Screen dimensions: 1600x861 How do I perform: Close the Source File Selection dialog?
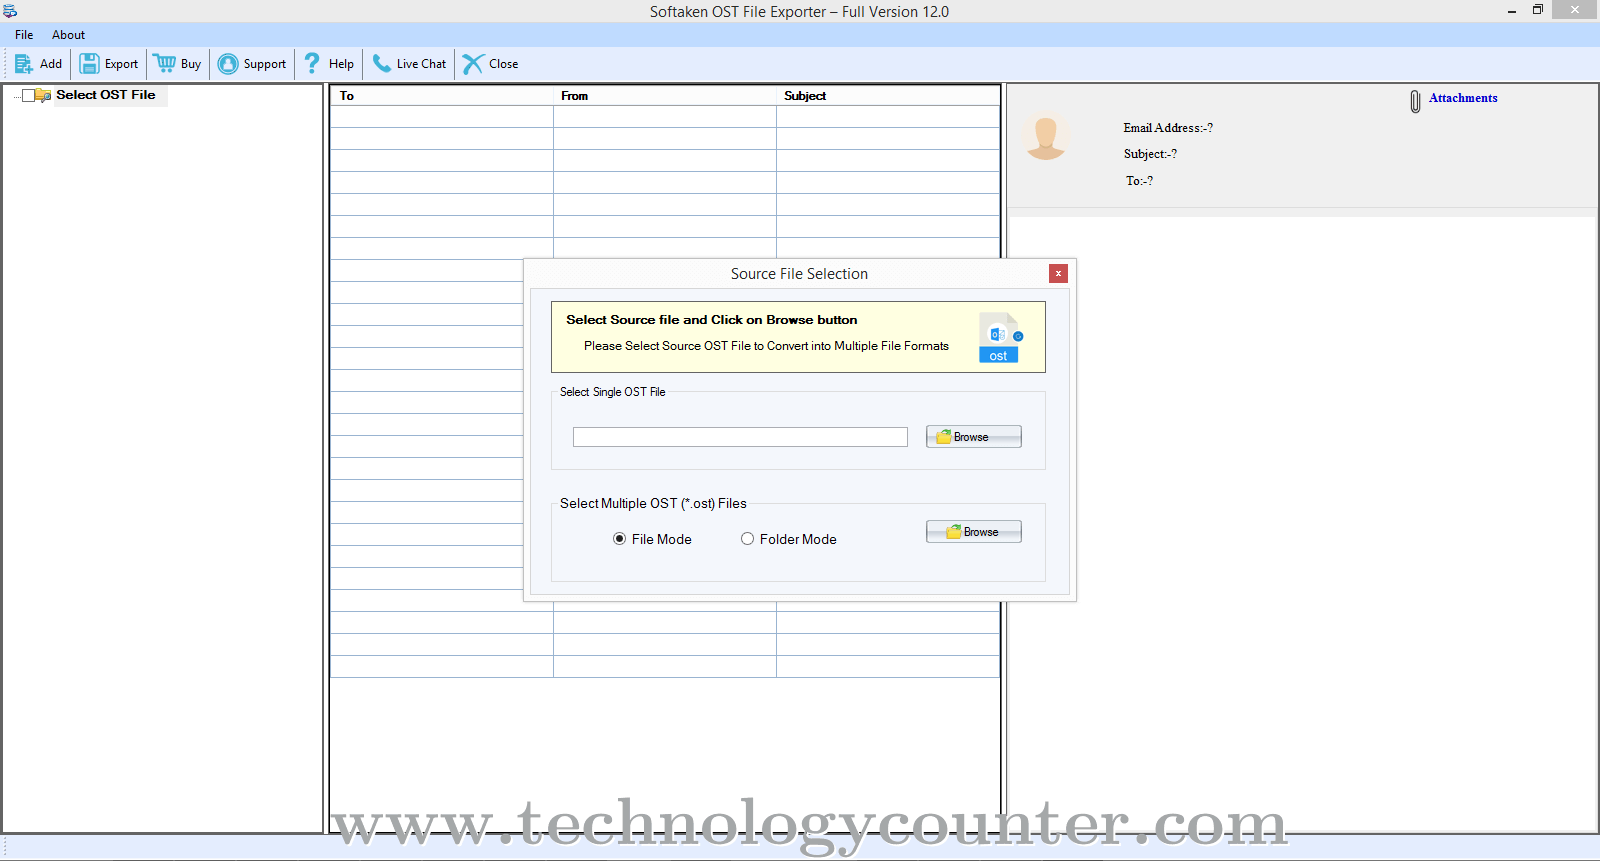(1058, 273)
